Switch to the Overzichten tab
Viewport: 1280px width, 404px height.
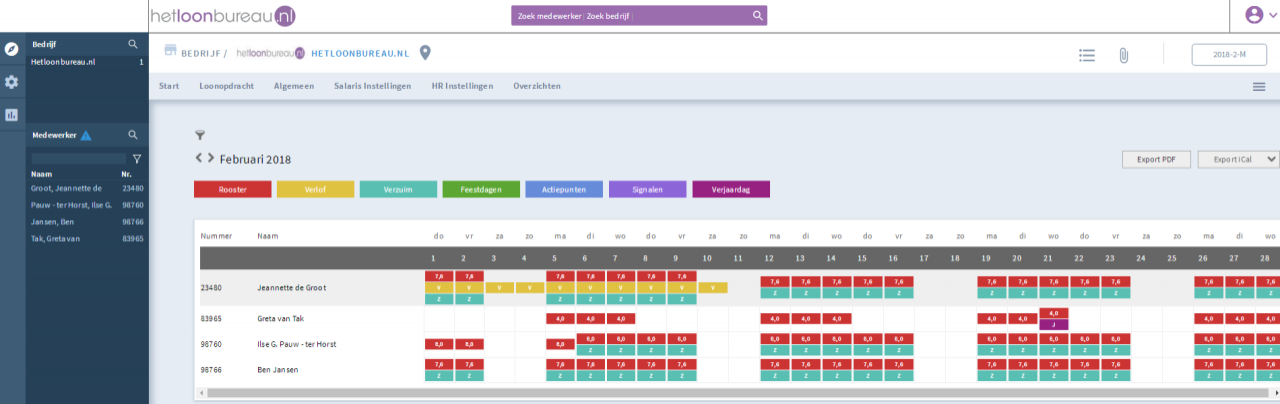pyautogui.click(x=537, y=86)
